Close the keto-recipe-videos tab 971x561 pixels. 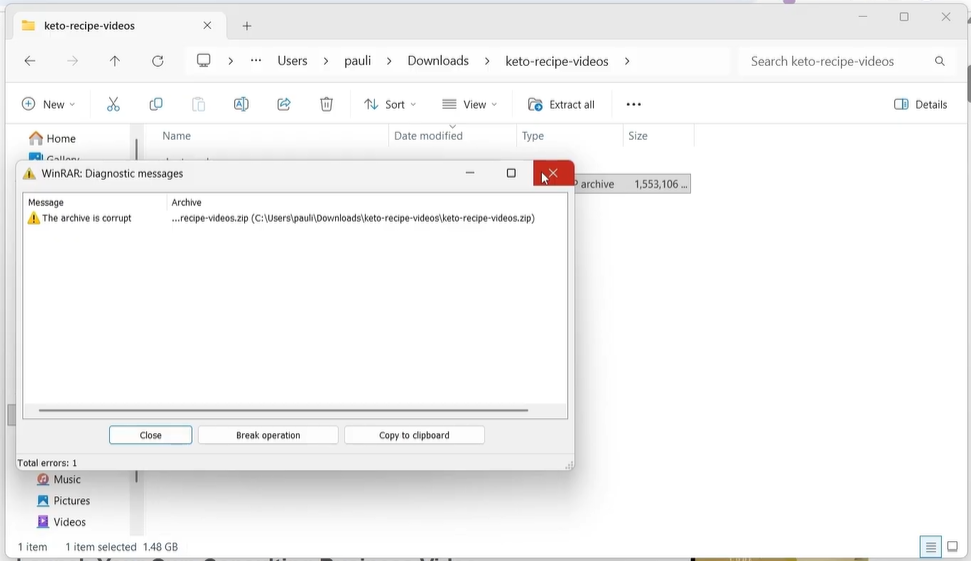coord(207,25)
